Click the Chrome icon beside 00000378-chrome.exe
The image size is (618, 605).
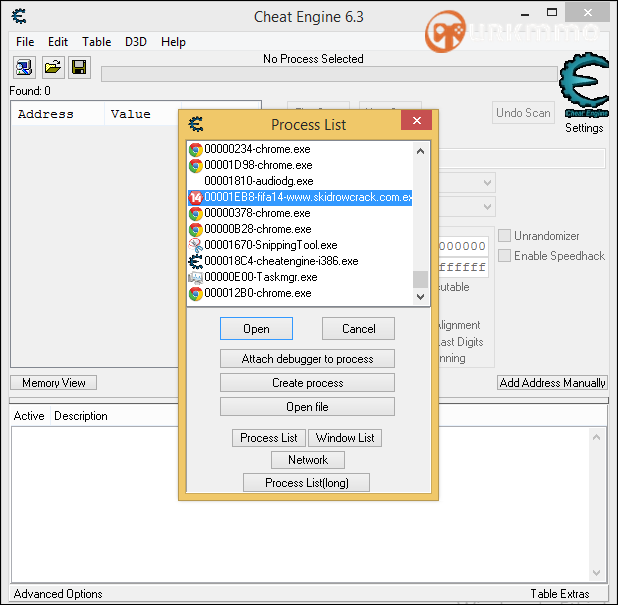coord(195,214)
